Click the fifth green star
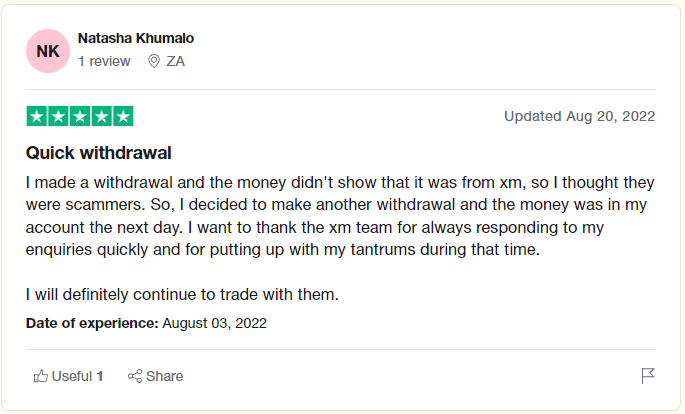The width and height of the screenshot is (685, 414). coord(123,116)
